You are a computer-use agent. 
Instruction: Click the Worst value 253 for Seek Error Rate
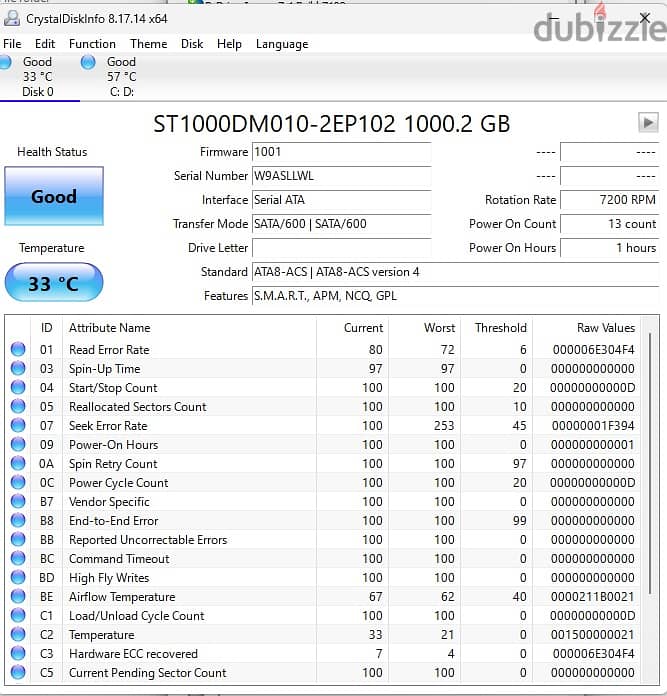pyautogui.click(x=444, y=426)
